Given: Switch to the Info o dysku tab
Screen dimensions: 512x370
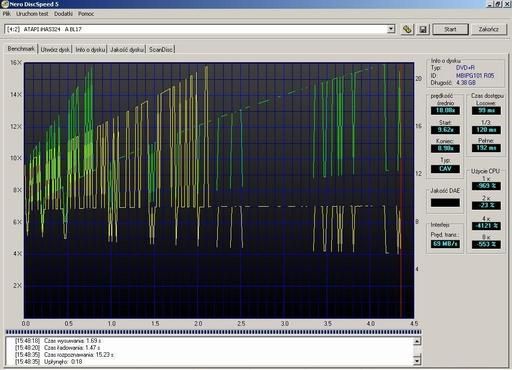Looking at the screenshot, I should click(90, 49).
